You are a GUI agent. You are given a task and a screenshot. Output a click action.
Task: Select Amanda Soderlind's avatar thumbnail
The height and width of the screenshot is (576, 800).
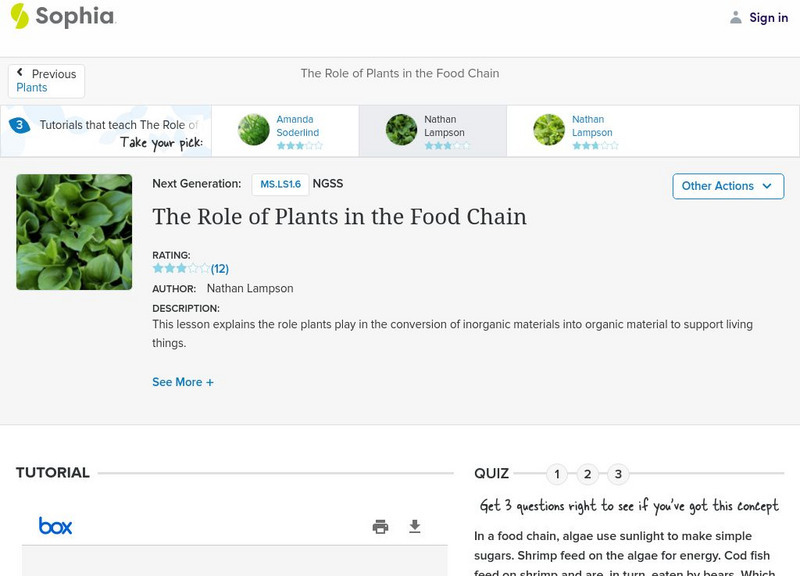tap(254, 130)
